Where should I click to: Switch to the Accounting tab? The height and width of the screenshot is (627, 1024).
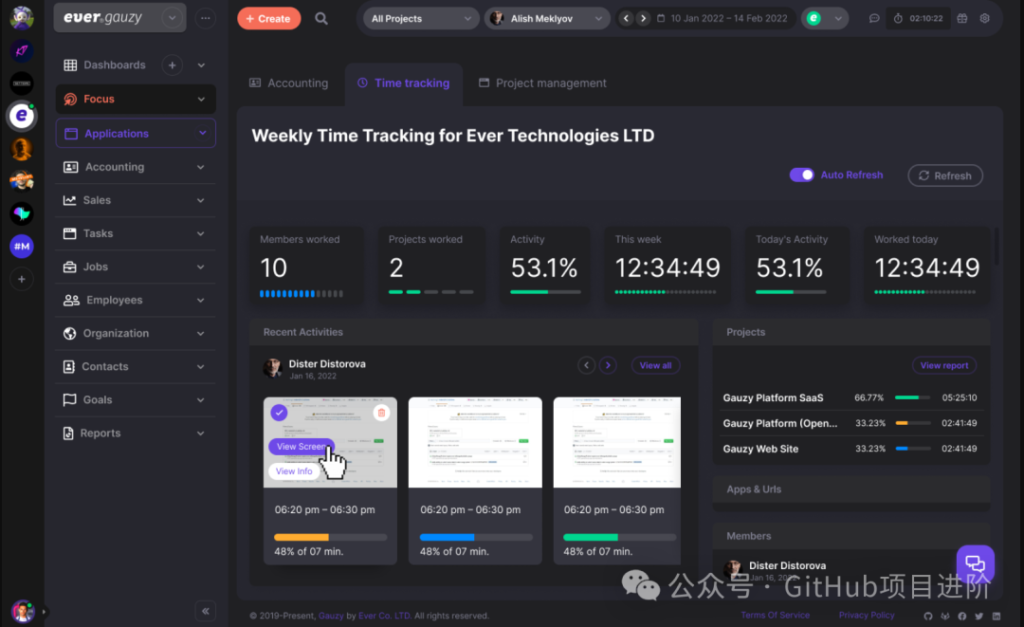tap(289, 83)
